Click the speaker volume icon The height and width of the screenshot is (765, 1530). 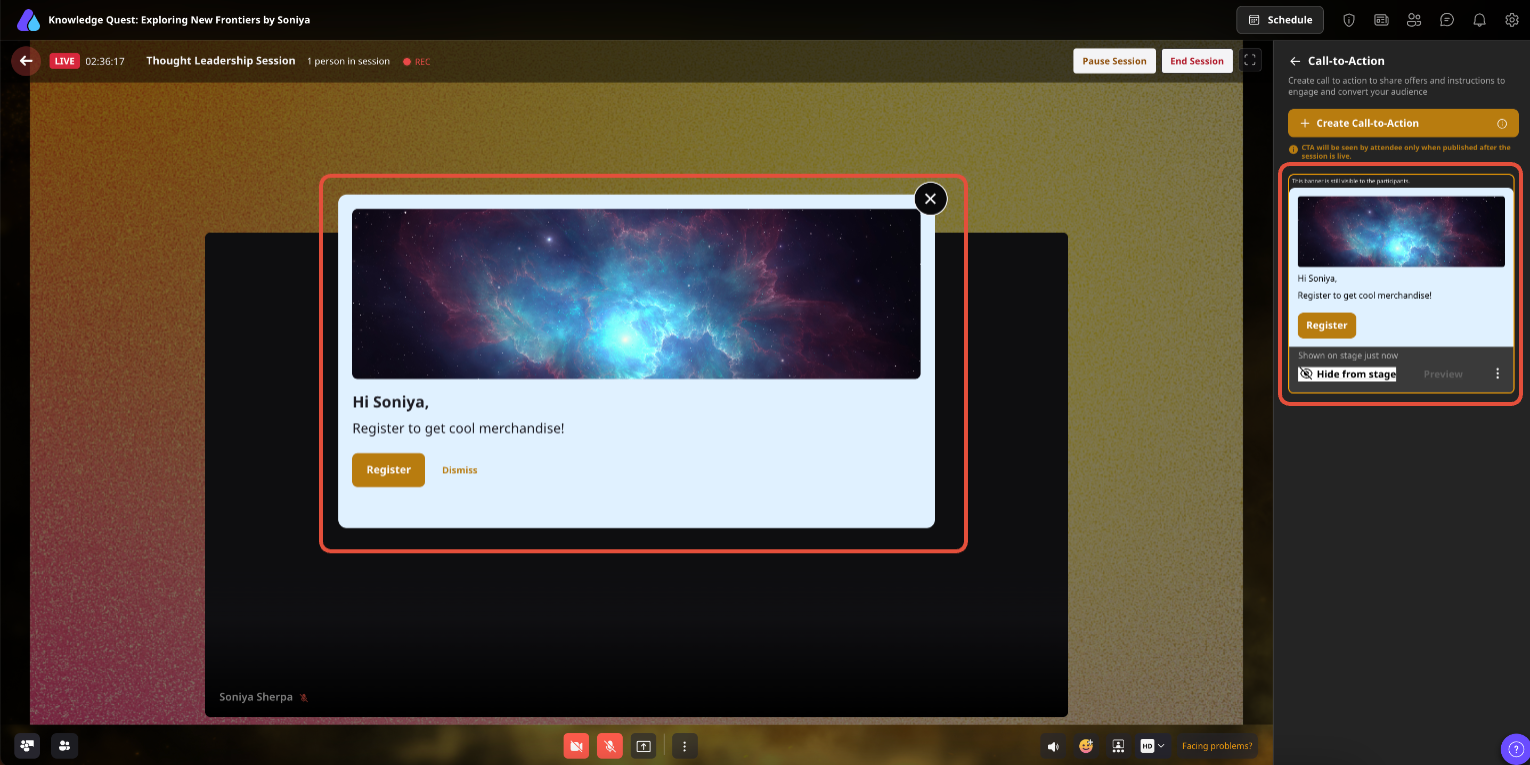(x=1053, y=746)
